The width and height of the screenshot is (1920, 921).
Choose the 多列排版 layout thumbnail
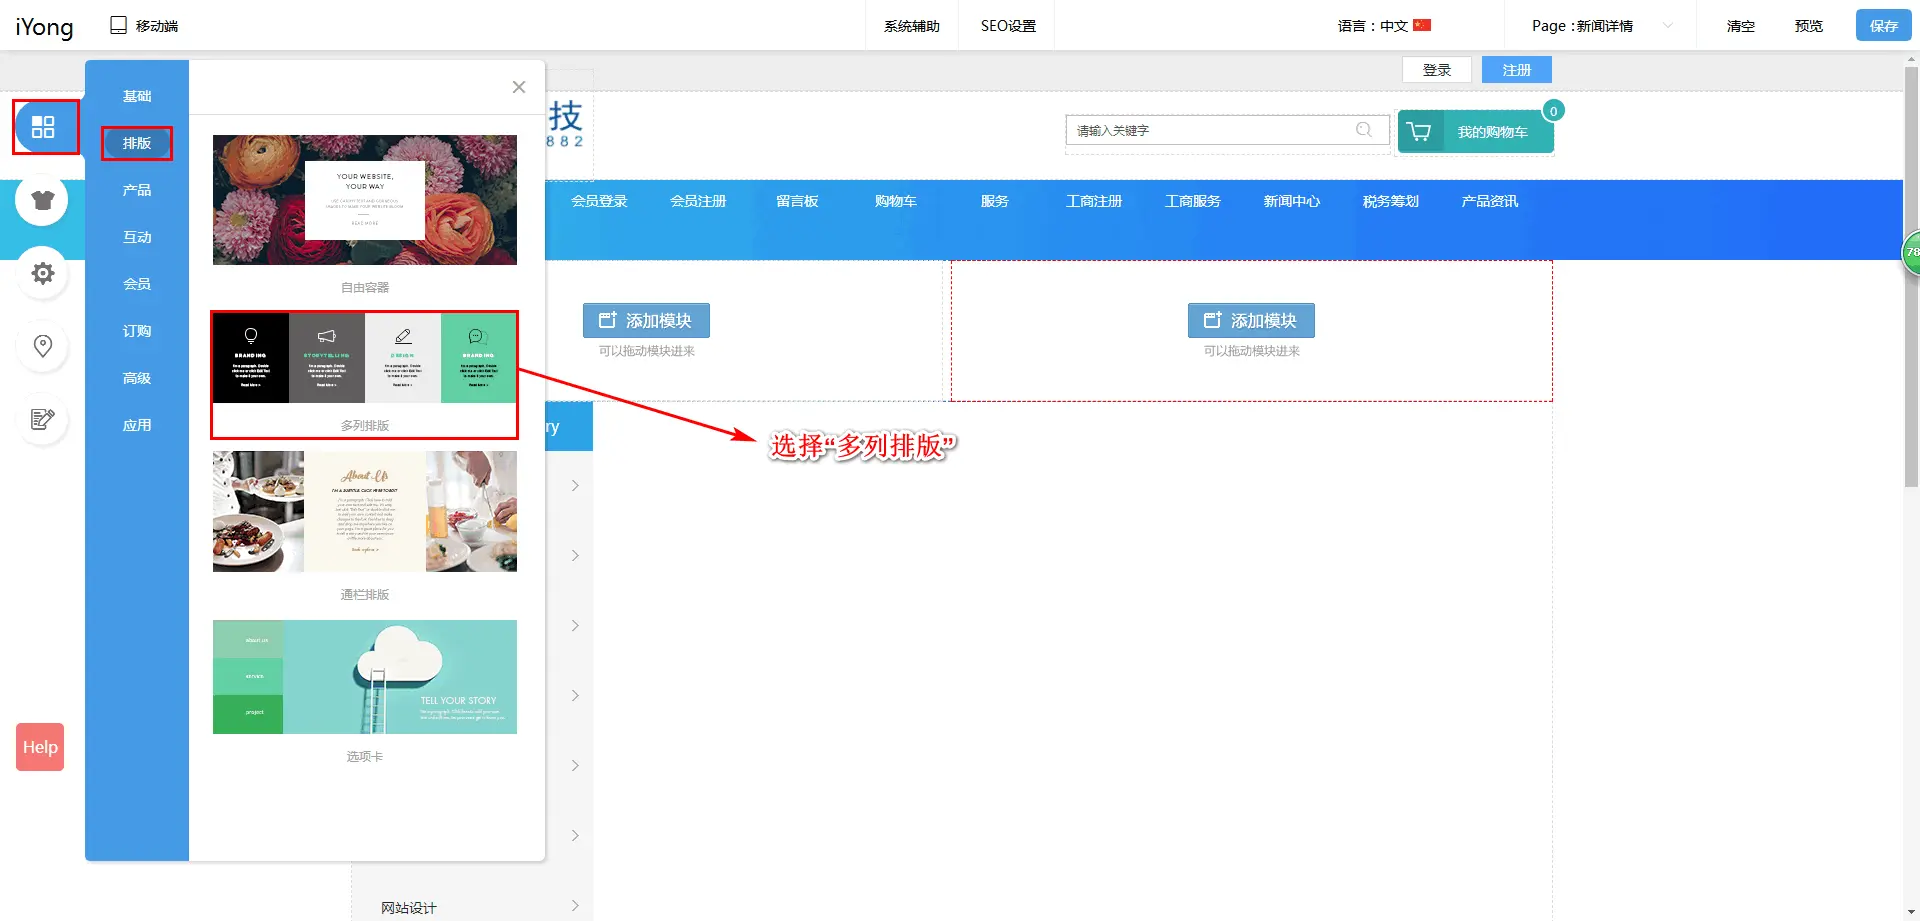[x=365, y=358]
